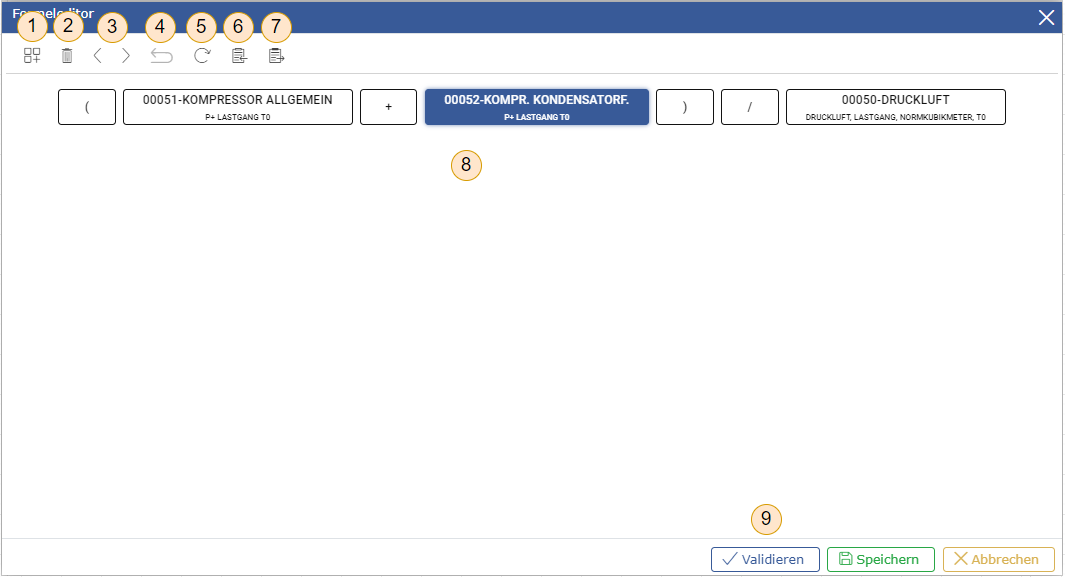This screenshot has width=1065, height=577.
Task: Click the clipboard export icon
Action: coord(276,56)
